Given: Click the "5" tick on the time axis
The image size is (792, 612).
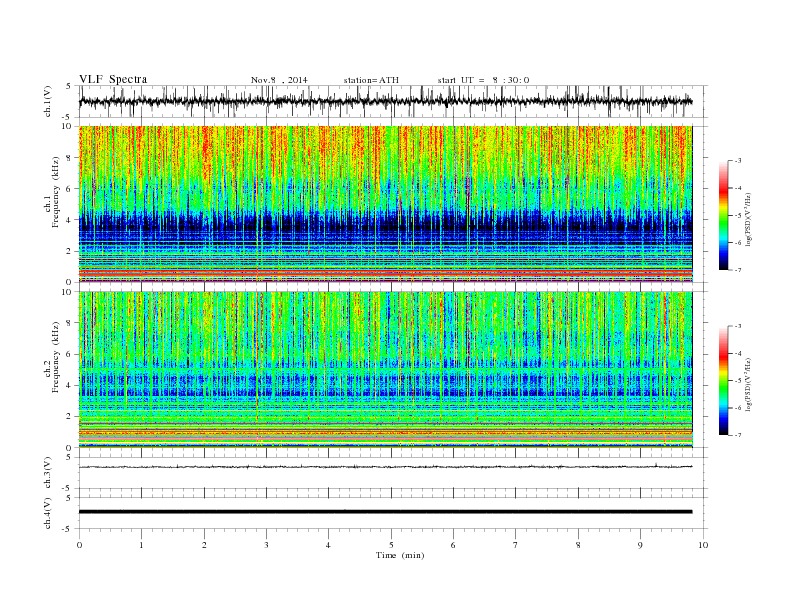Looking at the screenshot, I should click(391, 545).
